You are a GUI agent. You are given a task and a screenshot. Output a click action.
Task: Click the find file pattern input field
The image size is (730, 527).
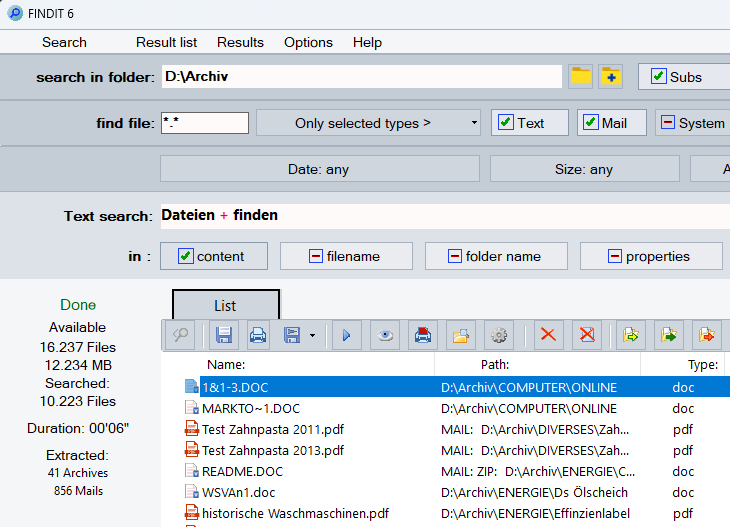[x=204, y=123]
